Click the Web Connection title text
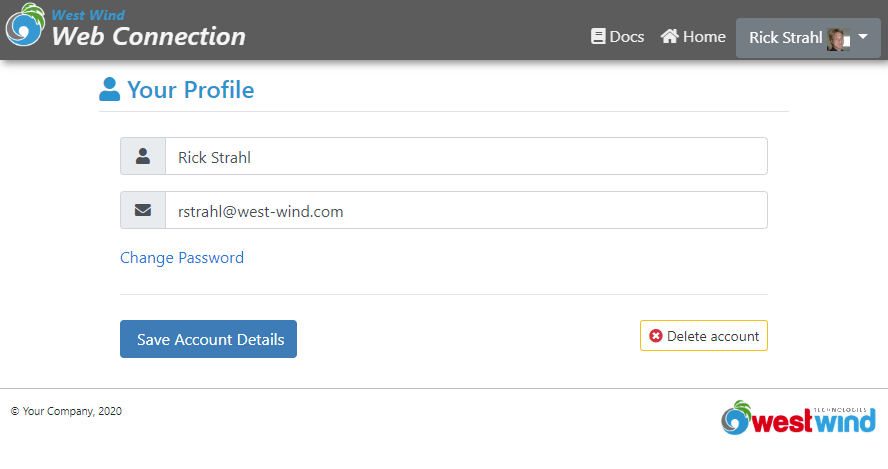Image resolution: width=888 pixels, height=469 pixels. click(148, 36)
